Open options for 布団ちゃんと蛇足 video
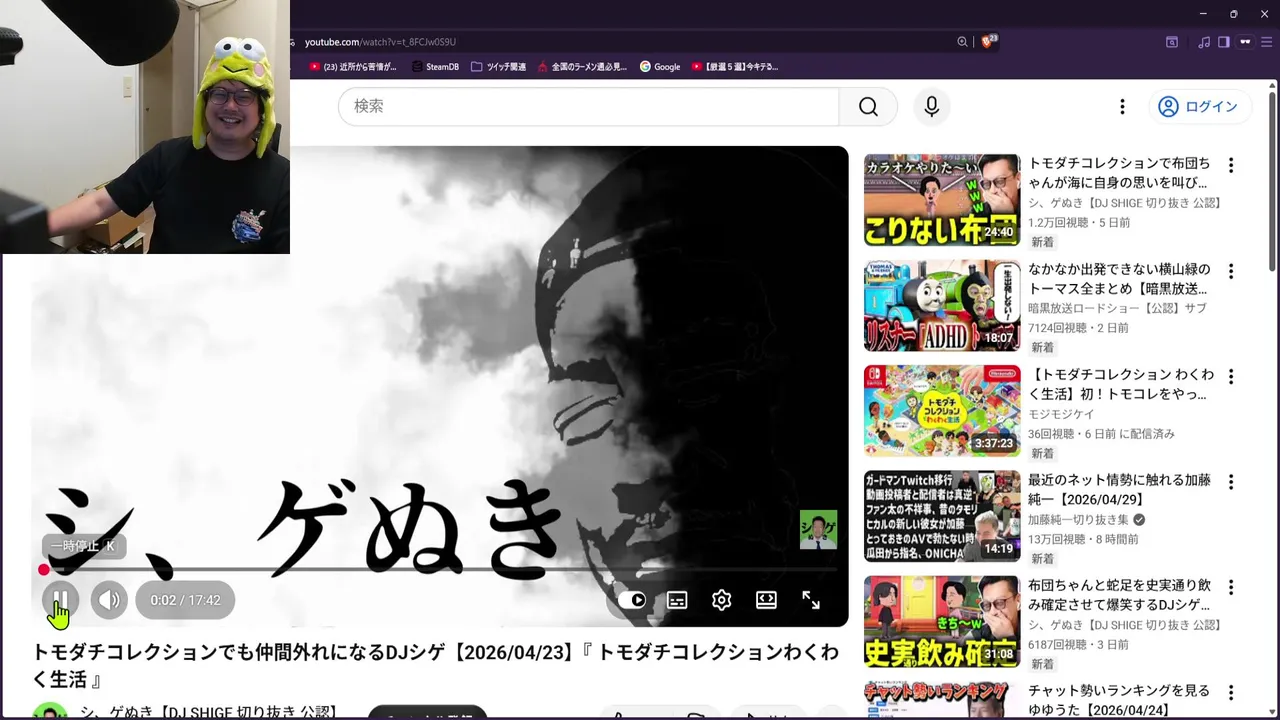 tap(1231, 587)
